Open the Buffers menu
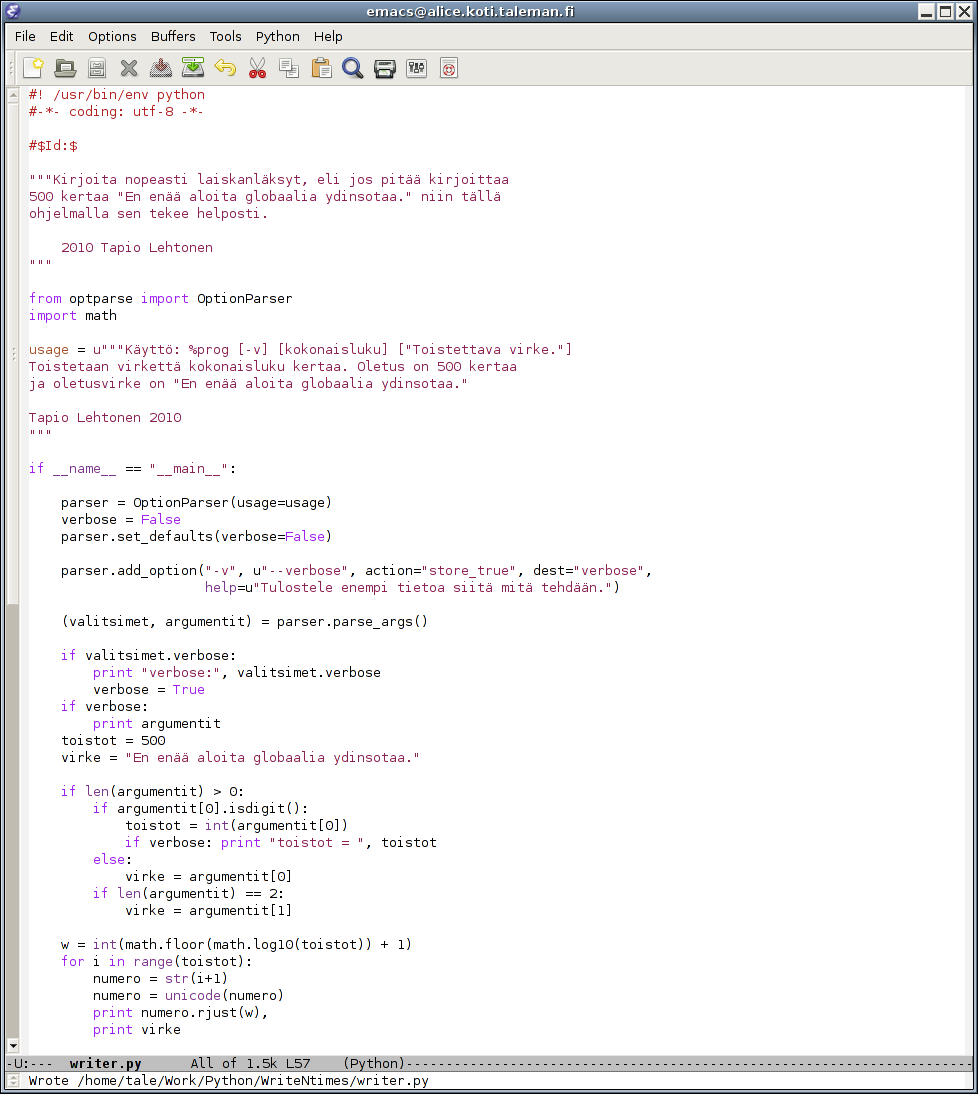 pos(173,36)
